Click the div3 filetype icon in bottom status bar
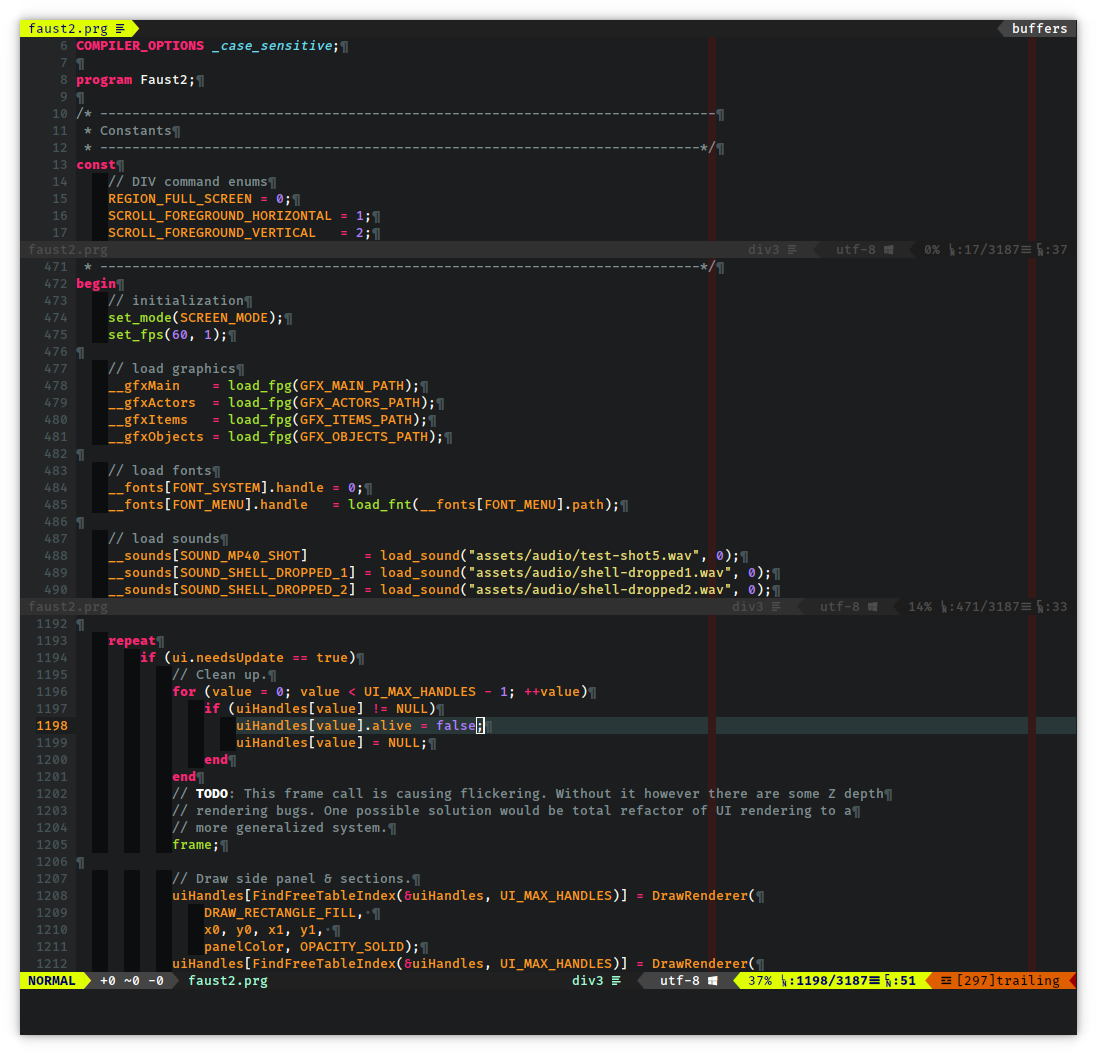Screen dimensions: 1097x1055 [616, 981]
